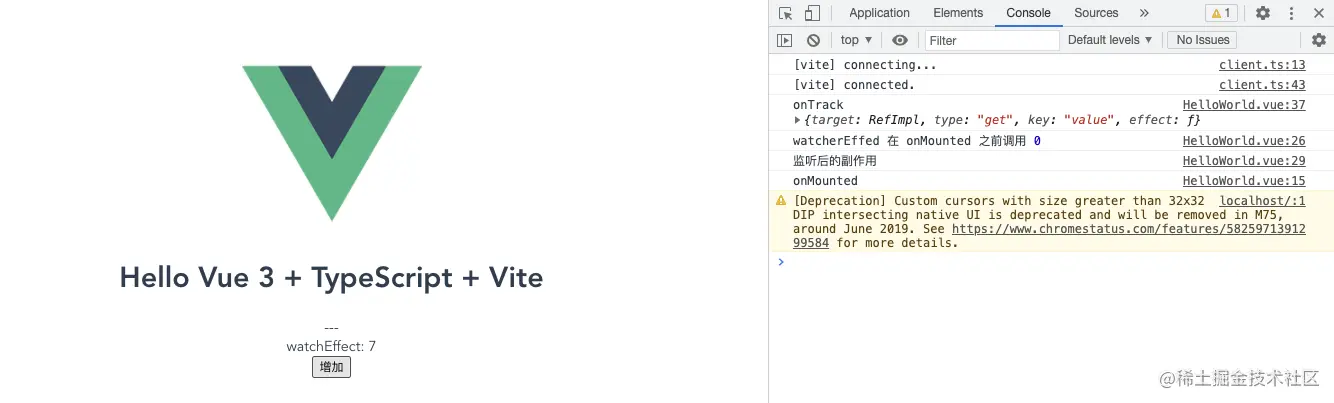1334x403 pixels.
Task: Click the 增加 button
Action: [331, 367]
